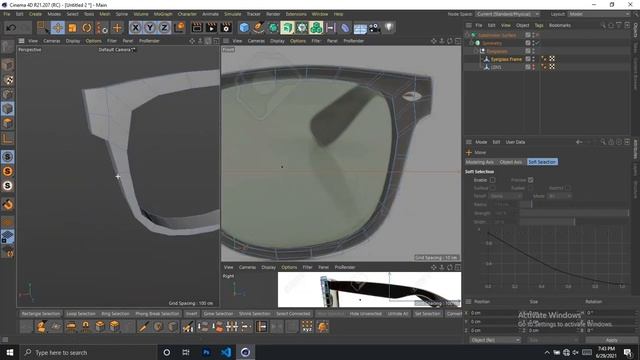Click the Bend deformer icon

coord(345,28)
